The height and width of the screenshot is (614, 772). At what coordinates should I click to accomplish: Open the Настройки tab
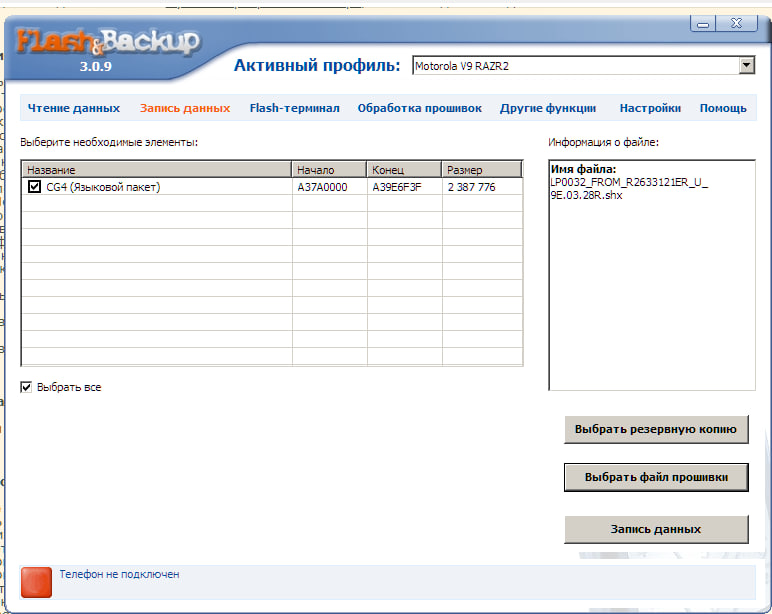(x=650, y=108)
